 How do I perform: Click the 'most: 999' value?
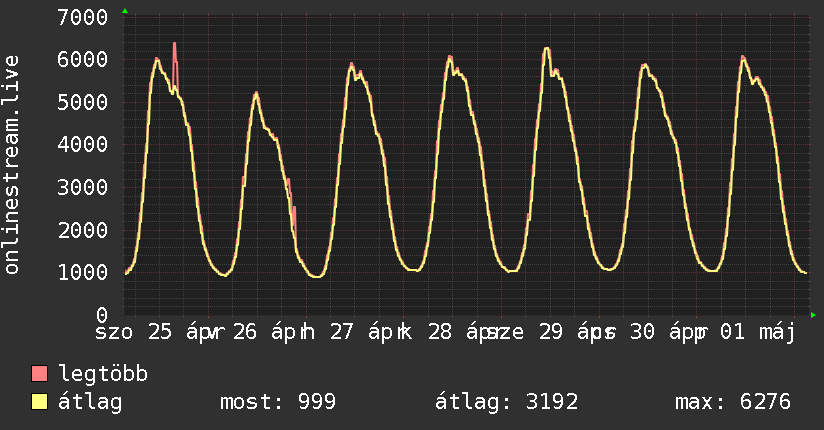[x=278, y=402]
